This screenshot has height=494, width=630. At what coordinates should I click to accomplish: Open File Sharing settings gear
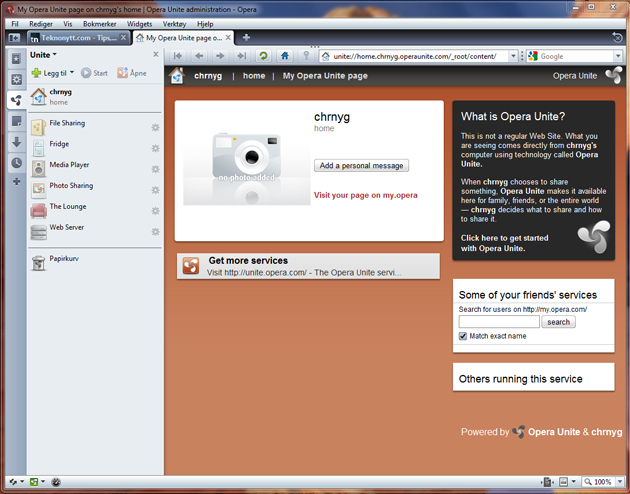[x=155, y=128]
